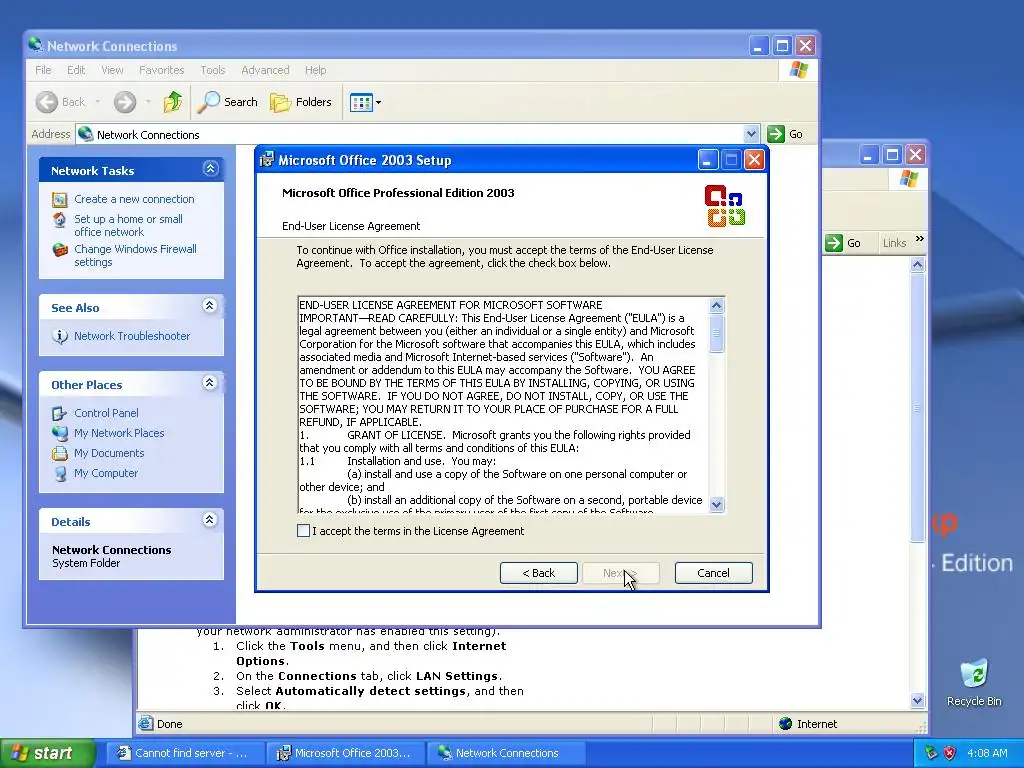Click the Folders toolbar button
The width and height of the screenshot is (1024, 768).
coord(301,102)
